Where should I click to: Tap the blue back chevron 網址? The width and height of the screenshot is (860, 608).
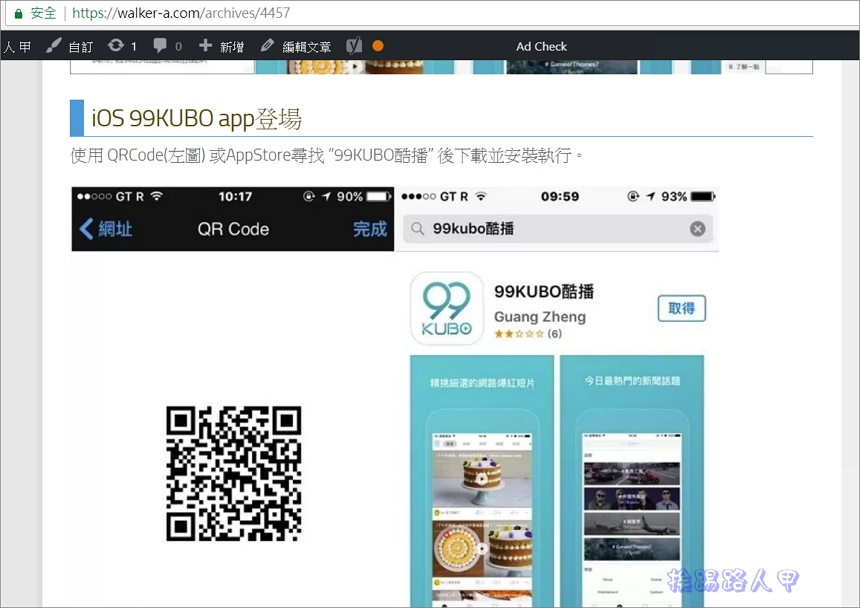(x=106, y=229)
